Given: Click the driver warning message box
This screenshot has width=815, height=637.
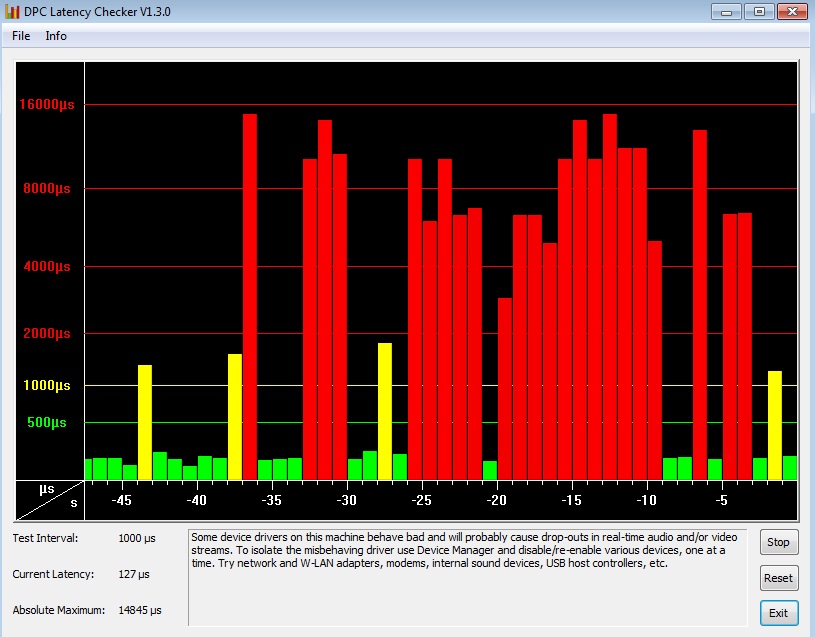Looking at the screenshot, I should pos(467,578).
